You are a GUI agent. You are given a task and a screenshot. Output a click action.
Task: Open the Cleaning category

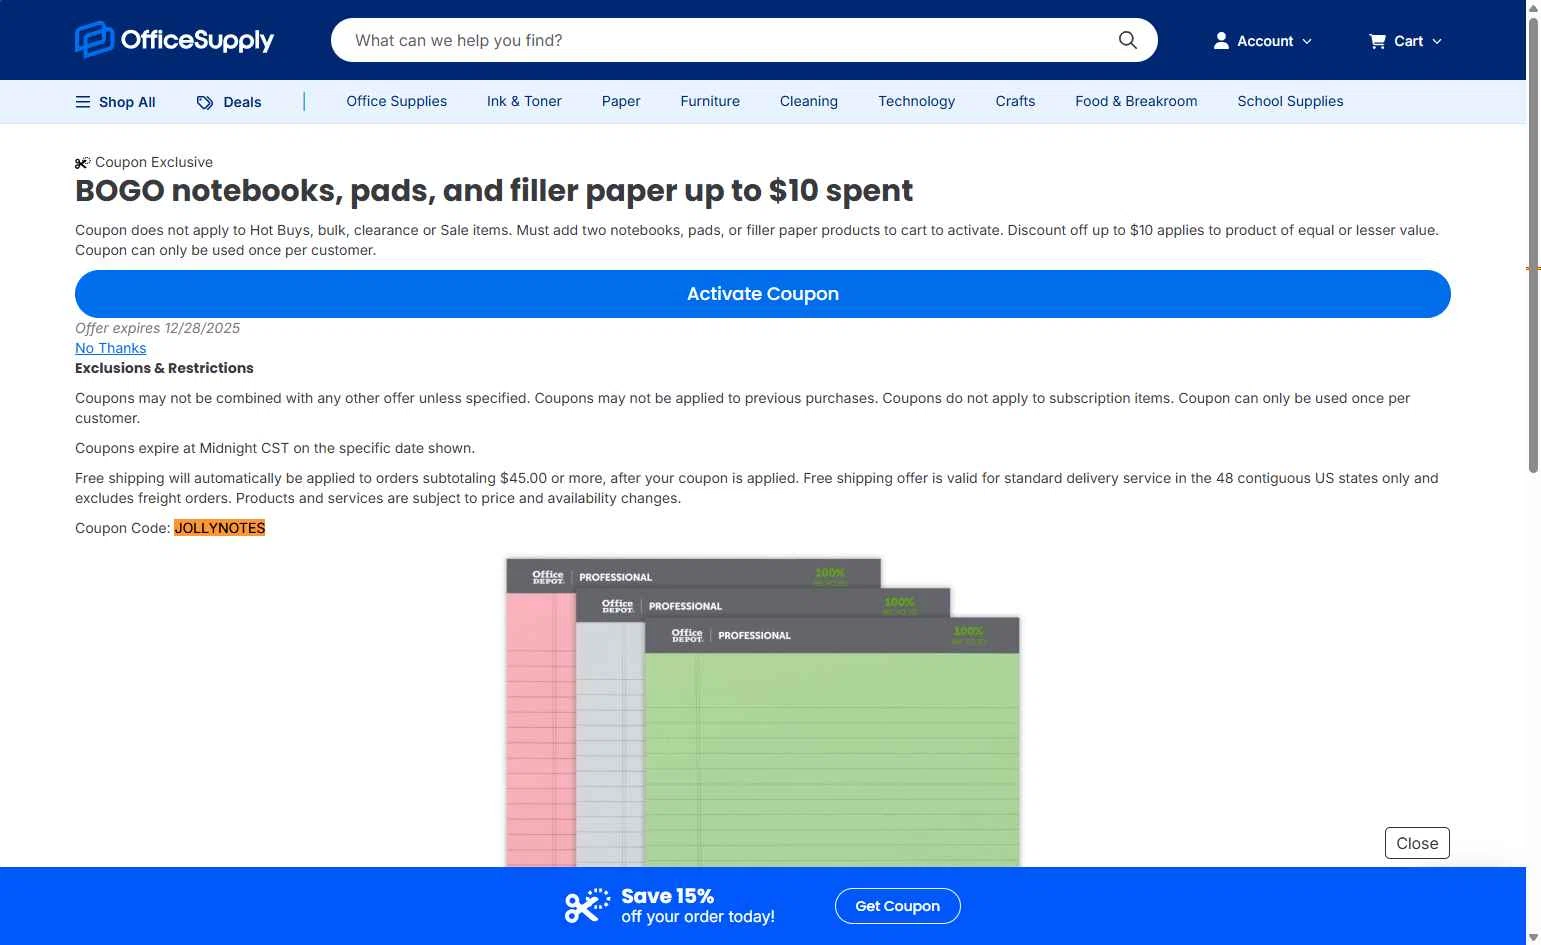809,101
